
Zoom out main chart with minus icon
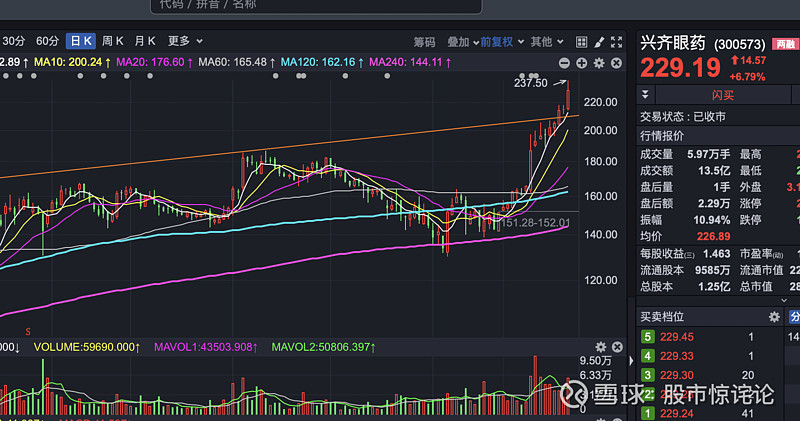(x=566, y=63)
